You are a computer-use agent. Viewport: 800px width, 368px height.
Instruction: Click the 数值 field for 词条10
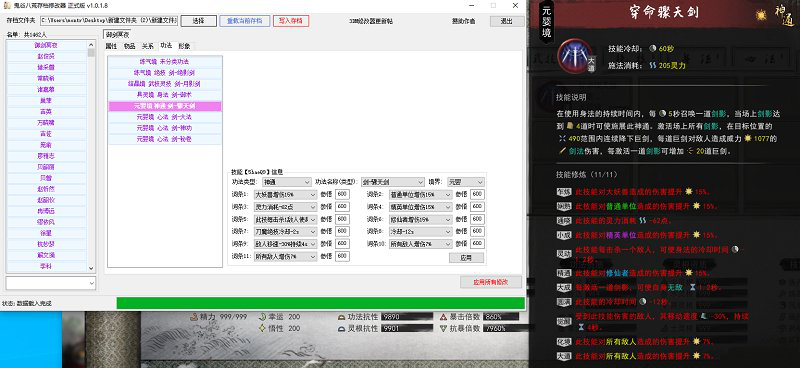coord(478,244)
